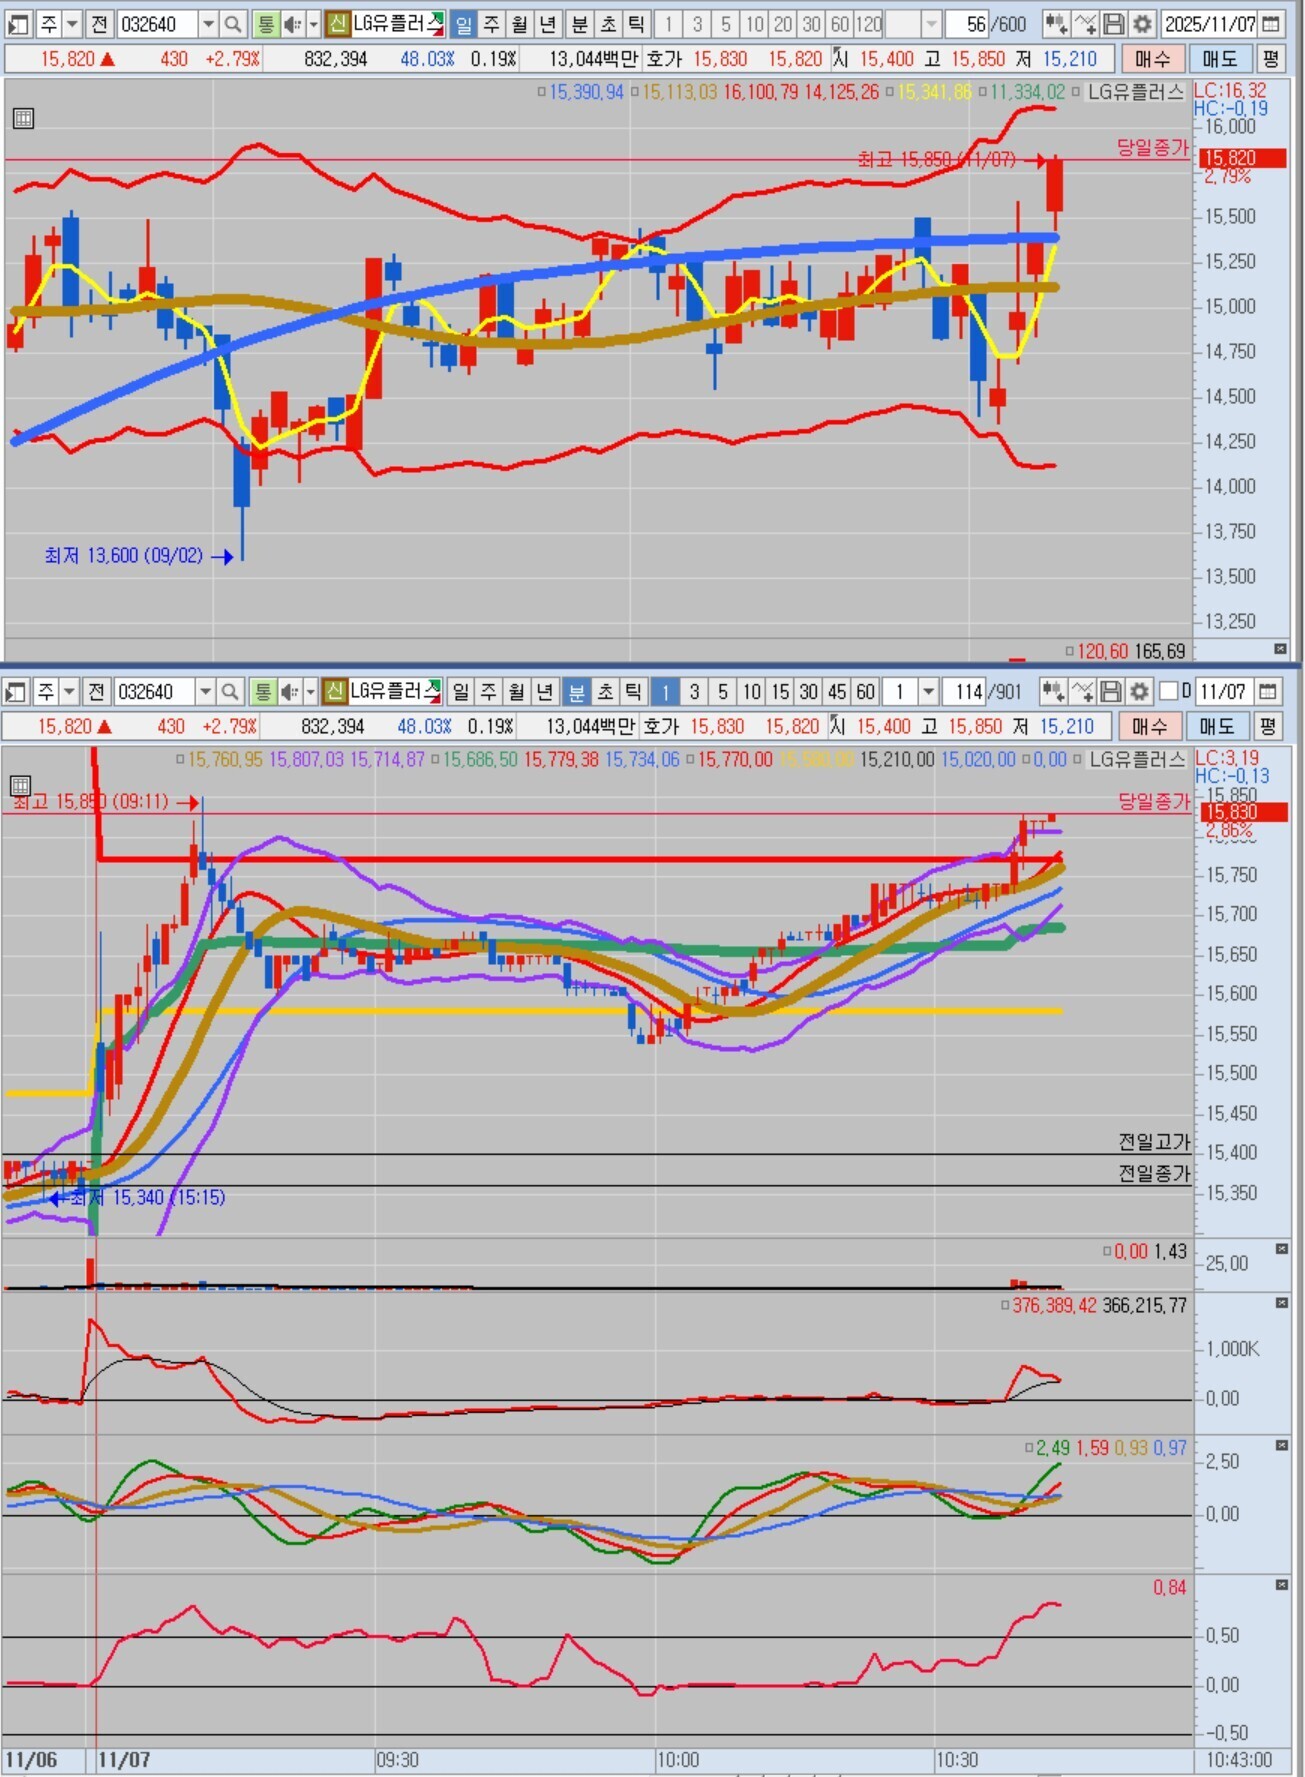The height and width of the screenshot is (1777, 1305).
Task: Open the calendar picker beside 2025/11/07
Action: [x=1271, y=24]
